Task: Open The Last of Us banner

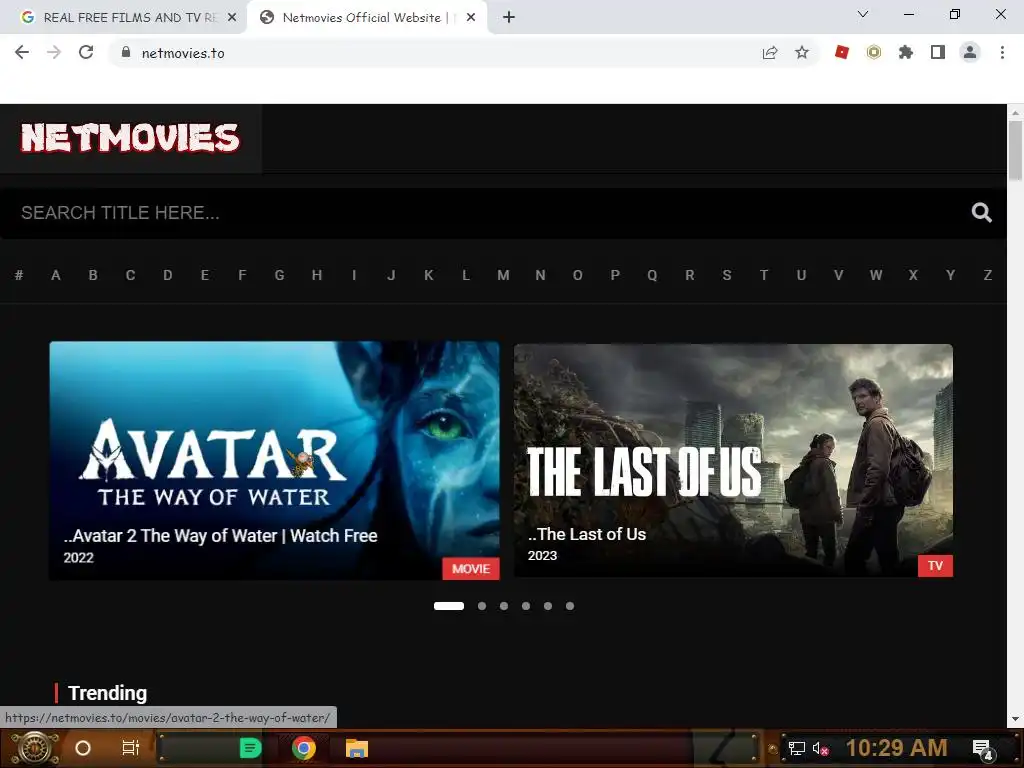Action: tap(733, 460)
